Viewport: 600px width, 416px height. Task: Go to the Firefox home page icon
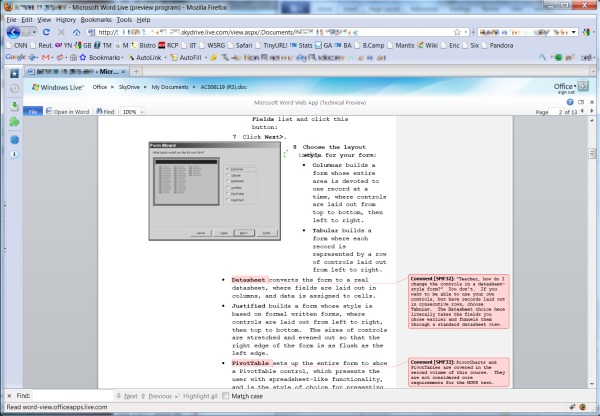point(77,32)
